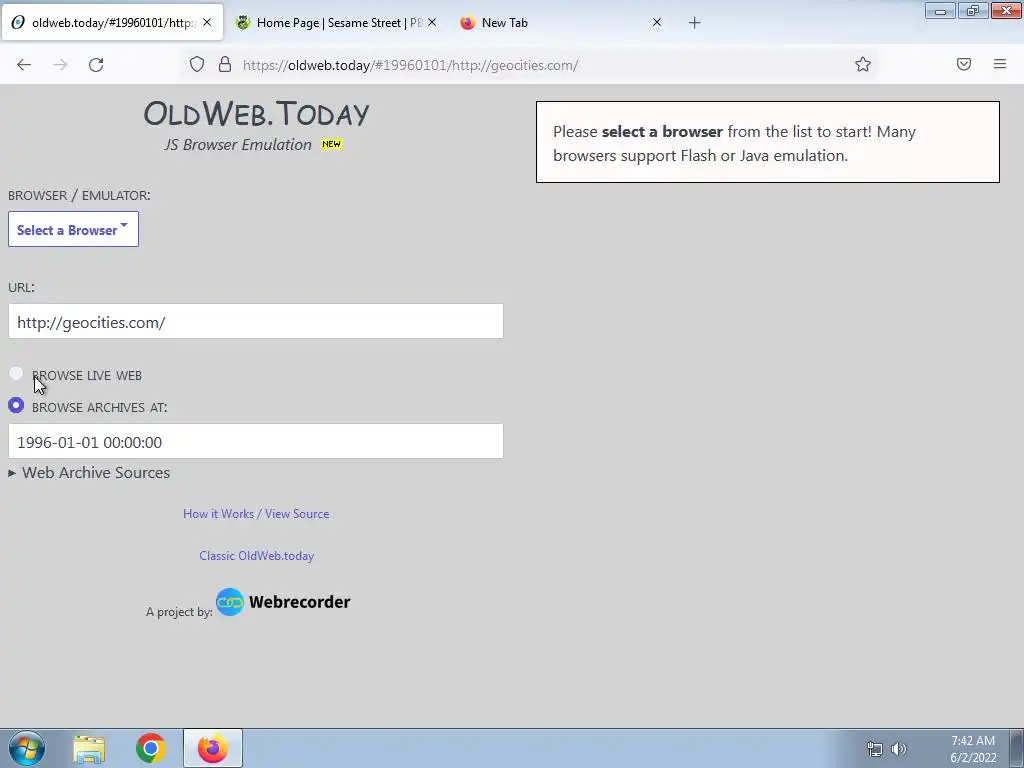Open File Explorer from the taskbar
Viewport: 1024px width, 768px height.
pos(89,749)
